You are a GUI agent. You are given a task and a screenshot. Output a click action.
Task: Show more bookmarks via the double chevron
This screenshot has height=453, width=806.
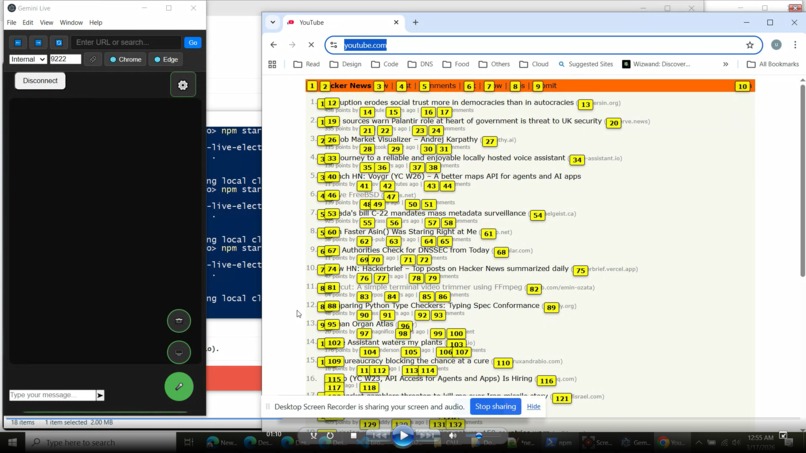pos(725,64)
